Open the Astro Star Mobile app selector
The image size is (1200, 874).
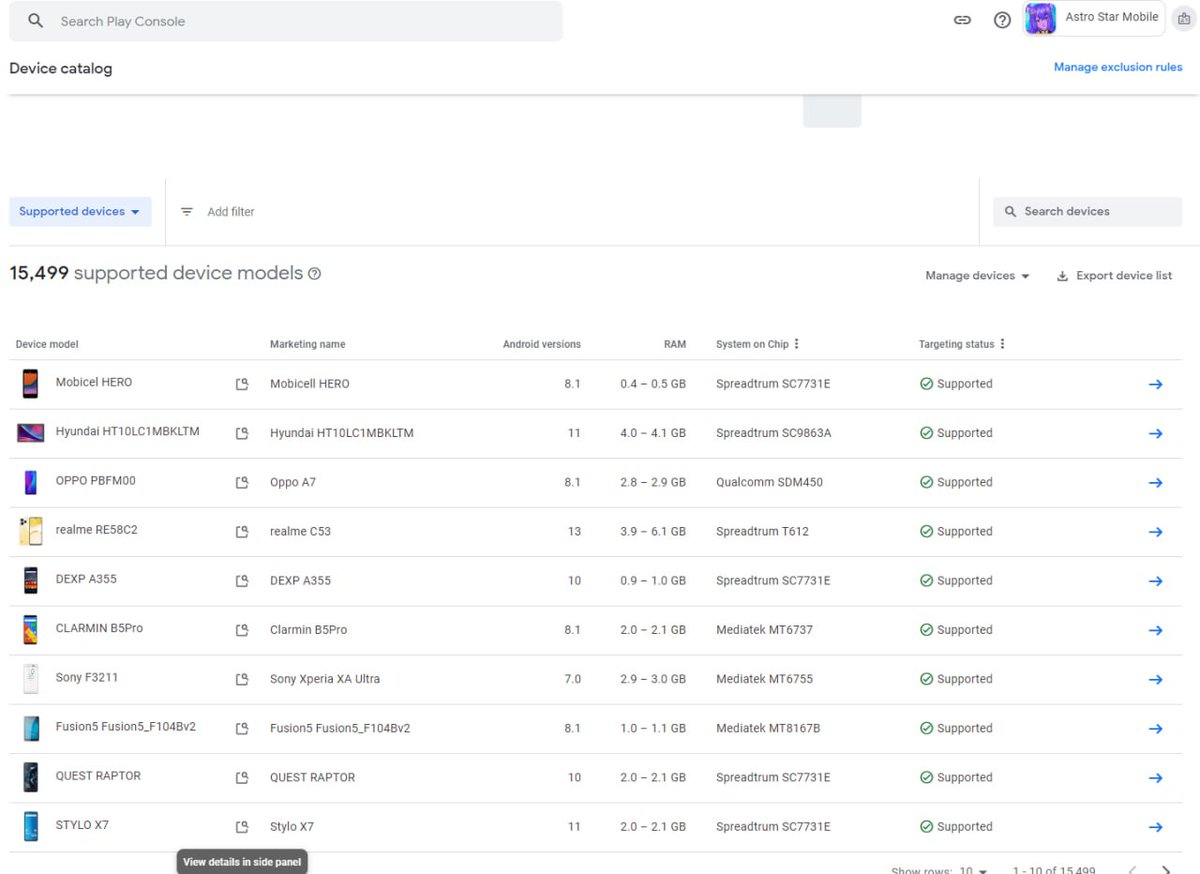coord(1094,19)
